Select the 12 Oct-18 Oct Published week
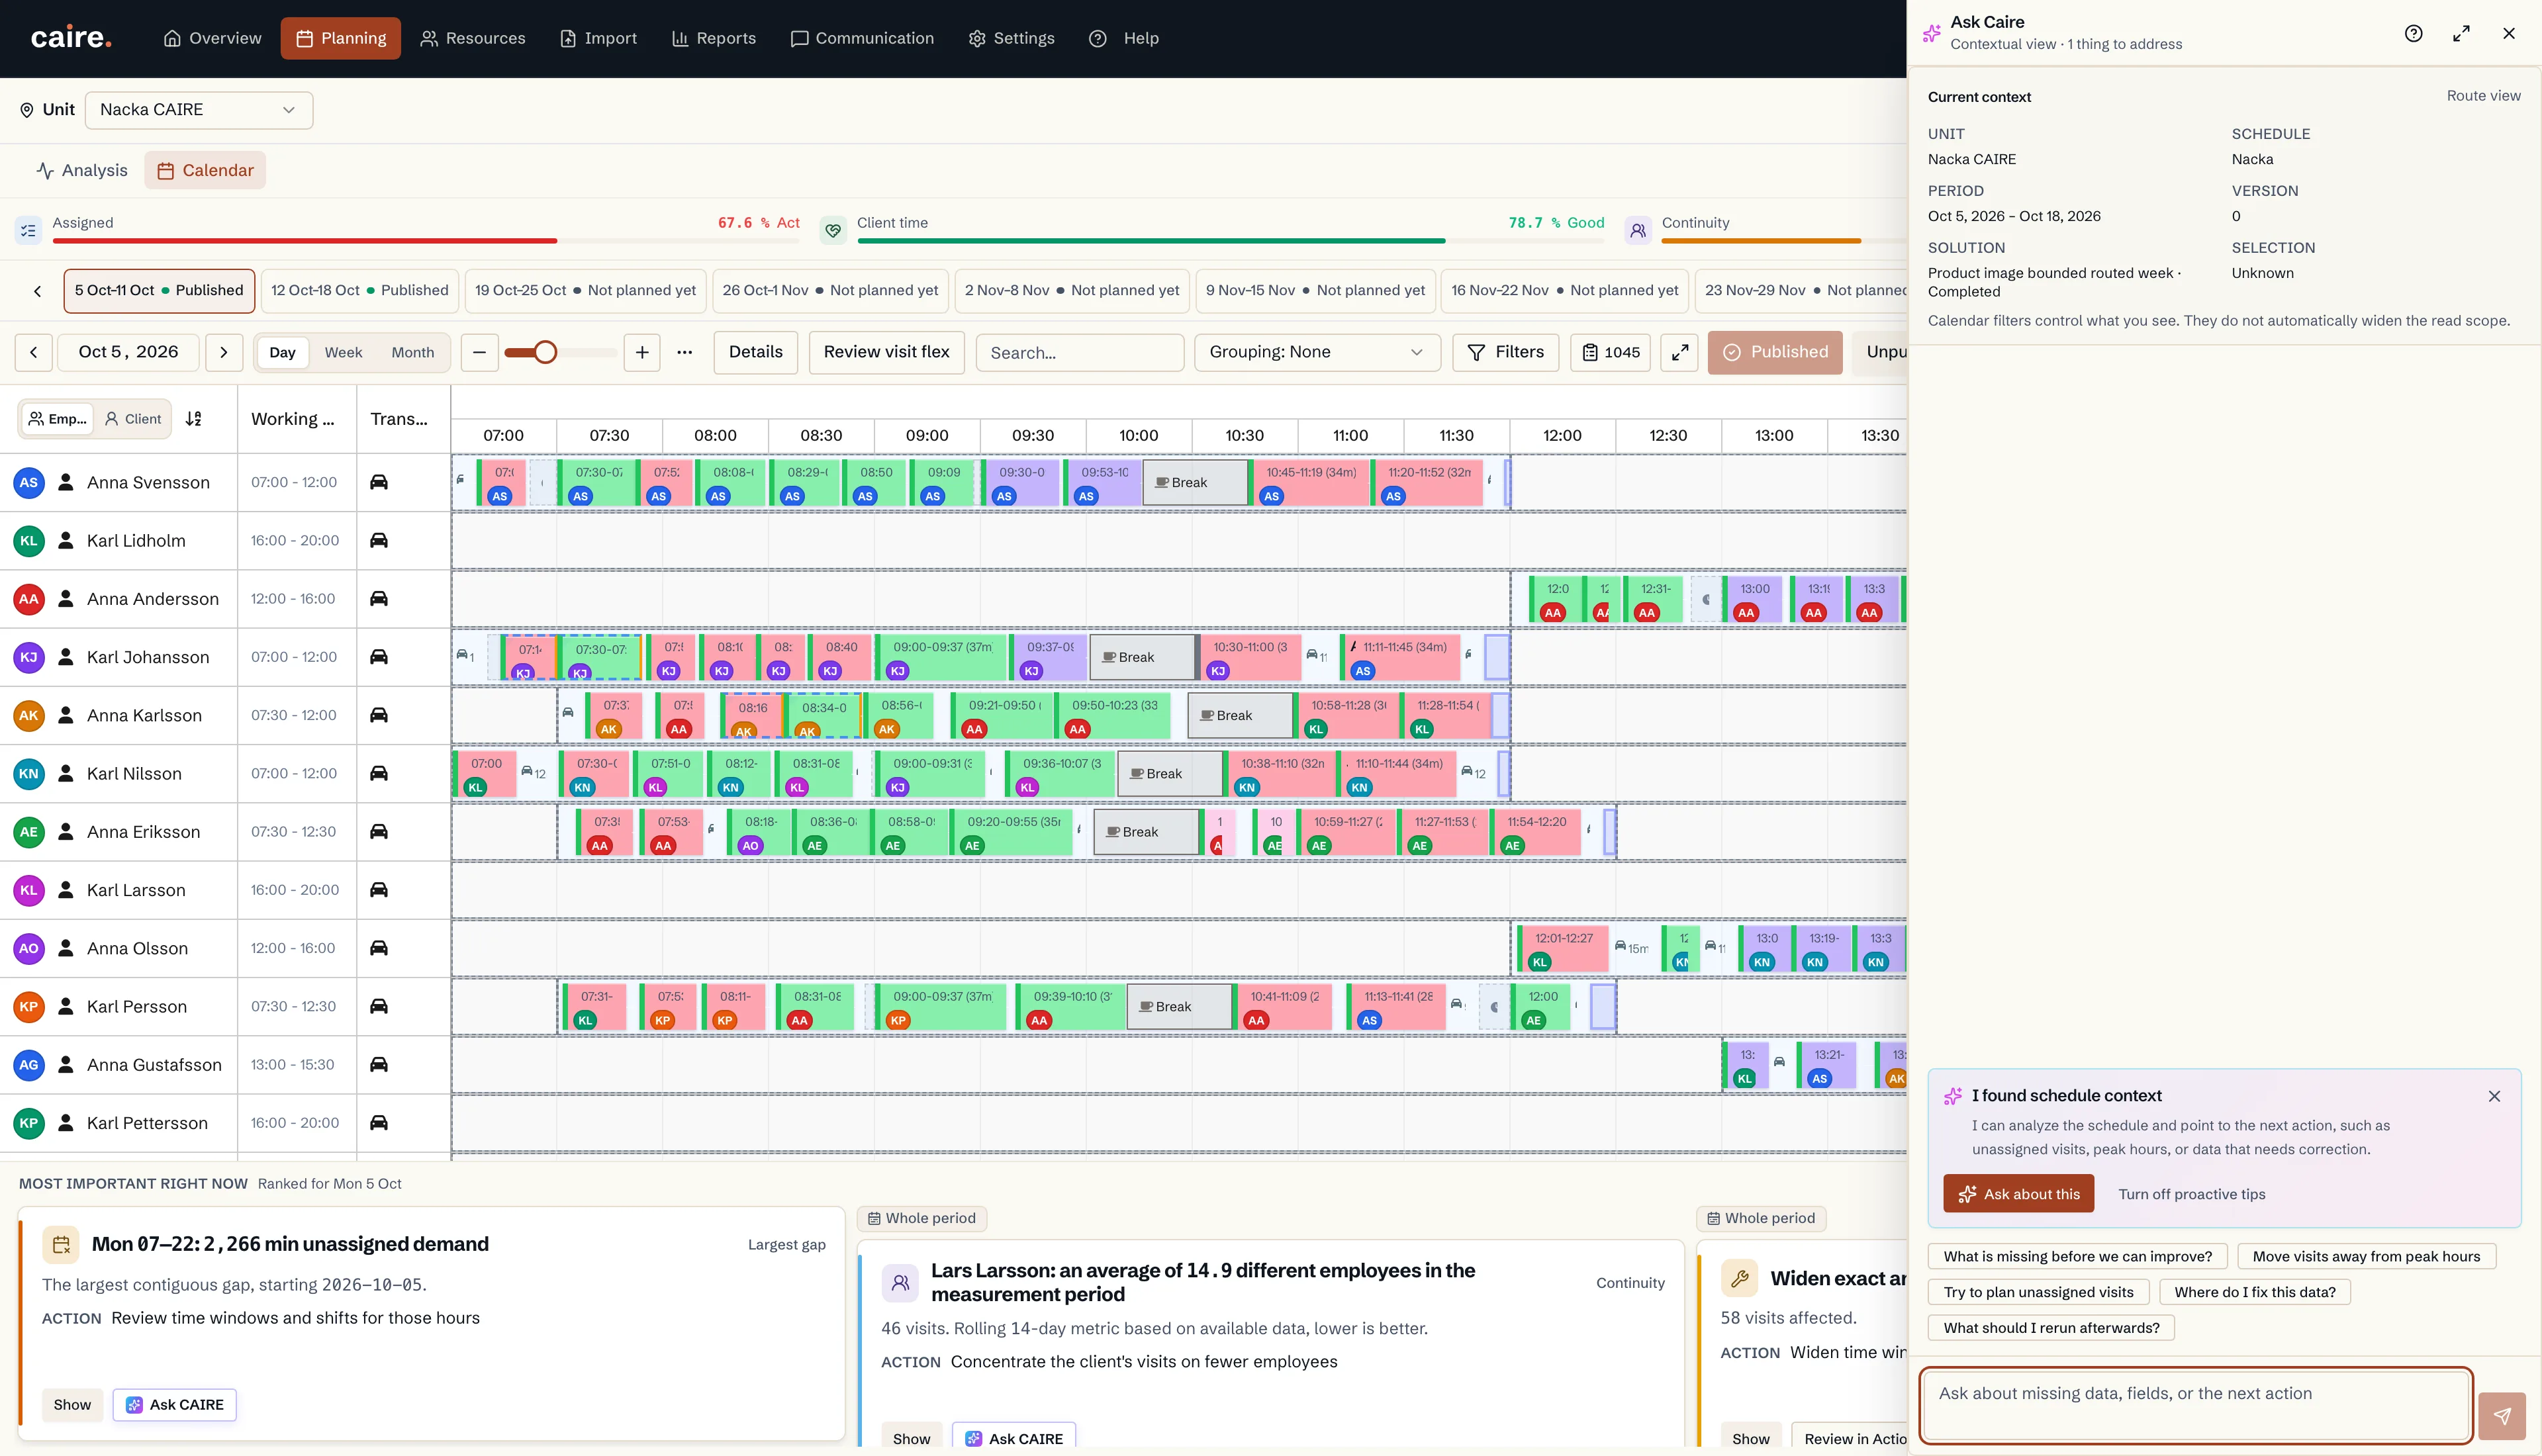 tap(360, 290)
